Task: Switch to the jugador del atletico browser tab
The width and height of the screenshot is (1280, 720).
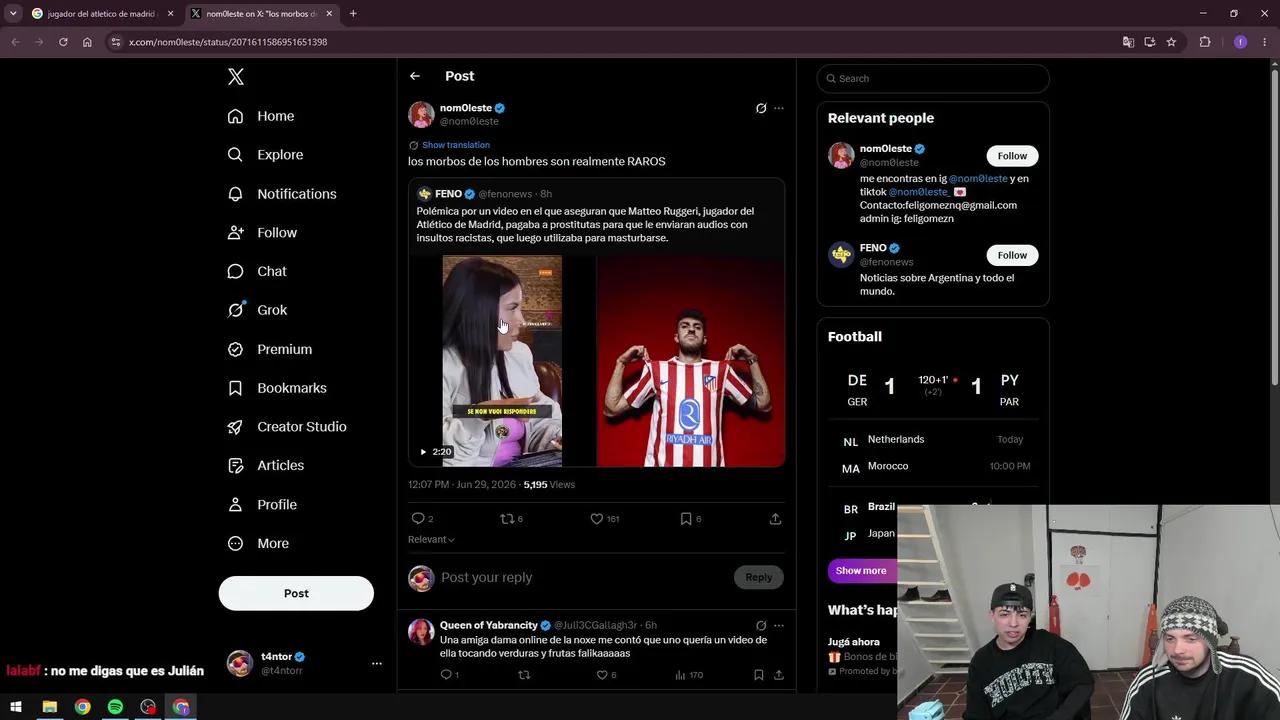Action: (103, 14)
